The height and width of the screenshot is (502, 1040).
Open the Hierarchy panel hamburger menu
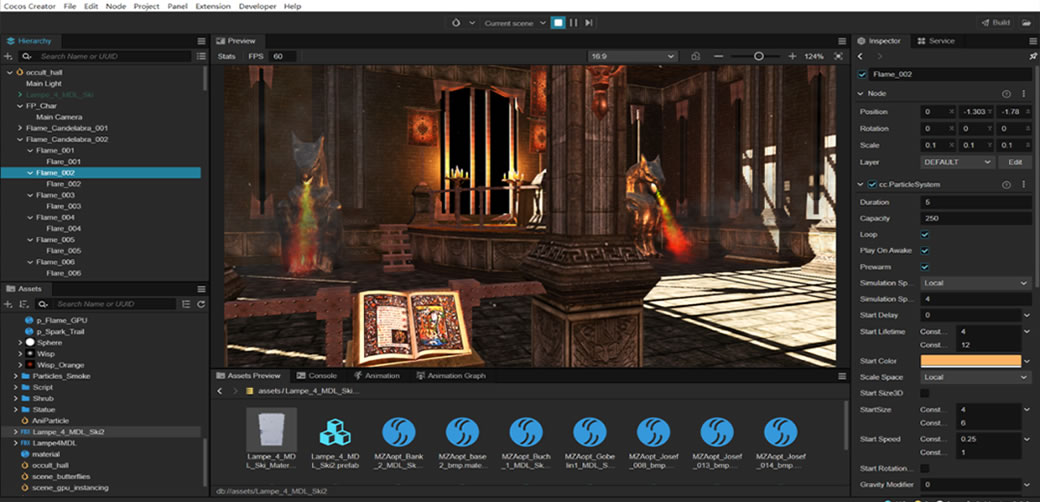click(200, 41)
